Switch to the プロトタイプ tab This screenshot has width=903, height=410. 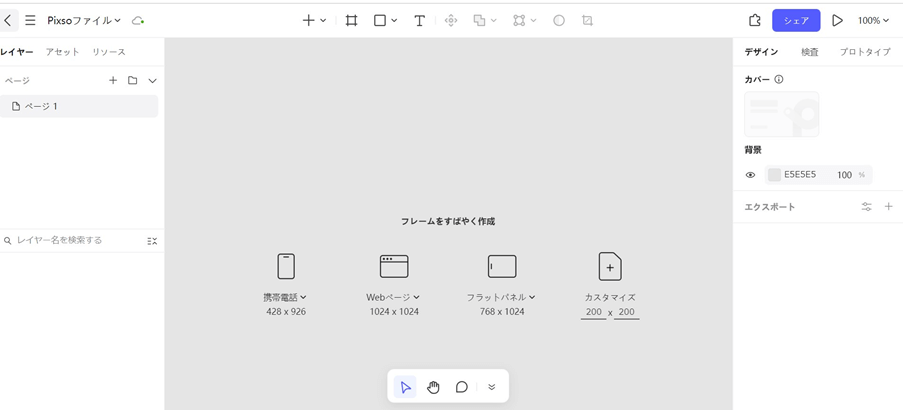pyautogui.click(x=865, y=52)
